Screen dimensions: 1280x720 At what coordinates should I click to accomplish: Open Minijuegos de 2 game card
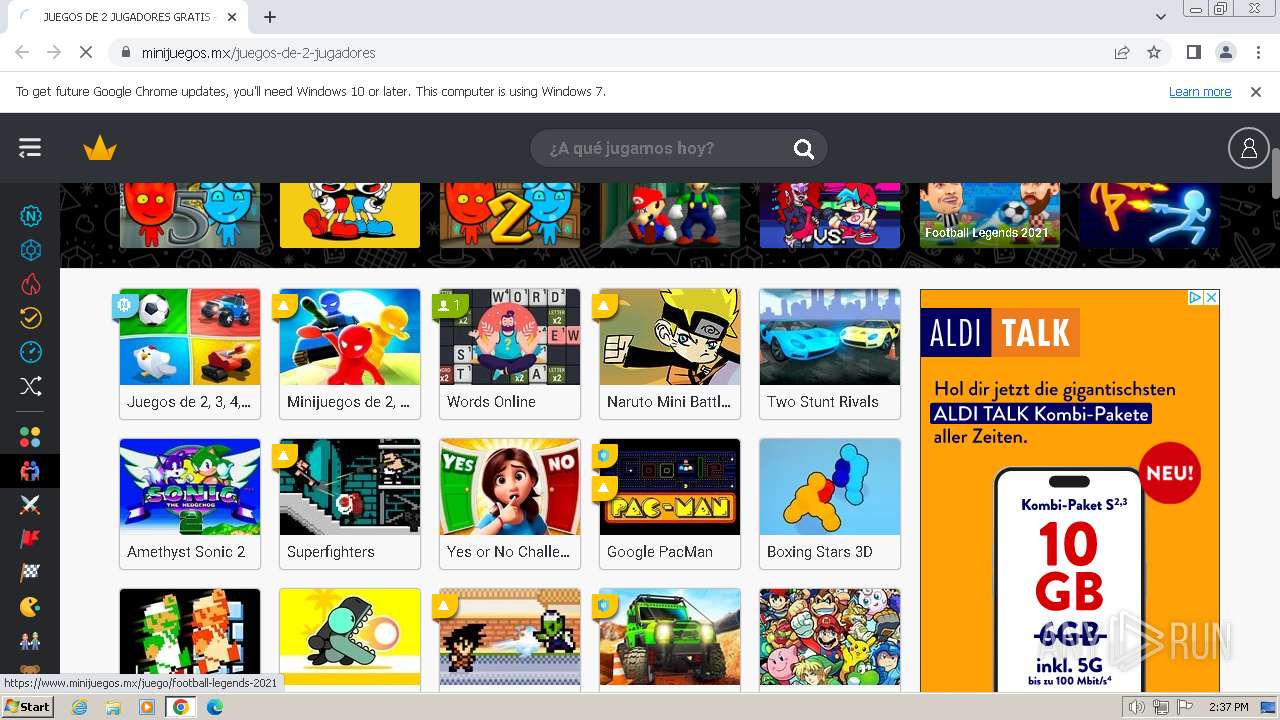pos(350,354)
